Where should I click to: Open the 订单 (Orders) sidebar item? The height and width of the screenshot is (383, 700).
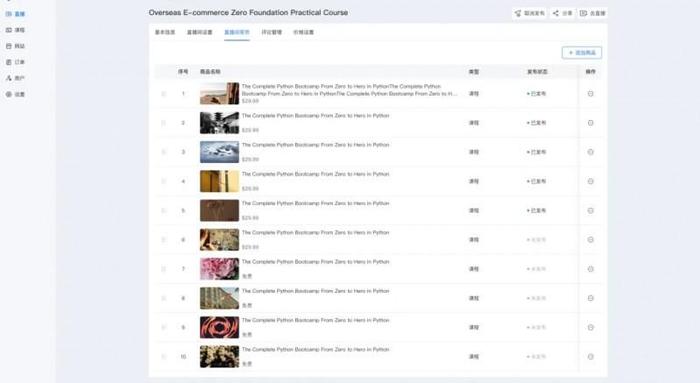coord(15,62)
